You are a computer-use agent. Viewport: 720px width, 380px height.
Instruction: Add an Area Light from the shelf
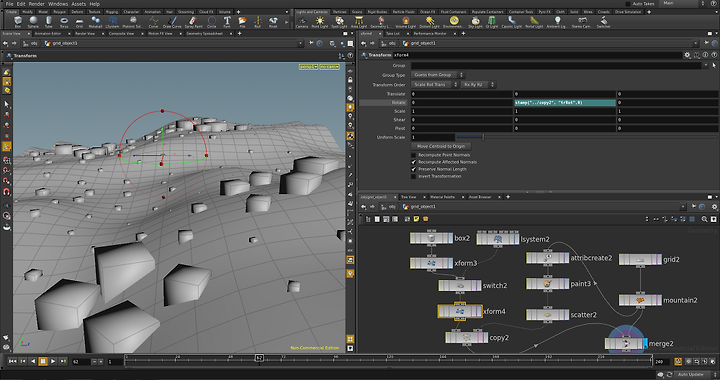click(359, 22)
